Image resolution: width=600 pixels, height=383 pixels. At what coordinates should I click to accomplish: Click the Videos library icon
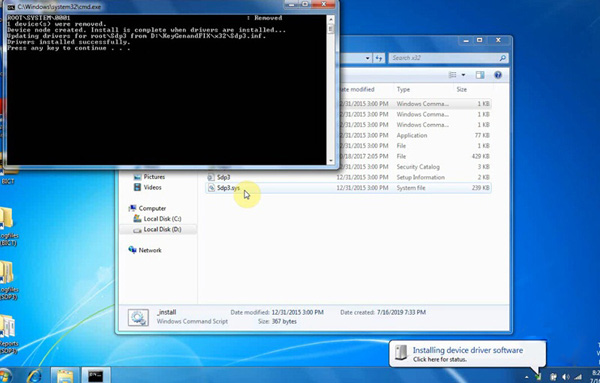tap(137, 187)
